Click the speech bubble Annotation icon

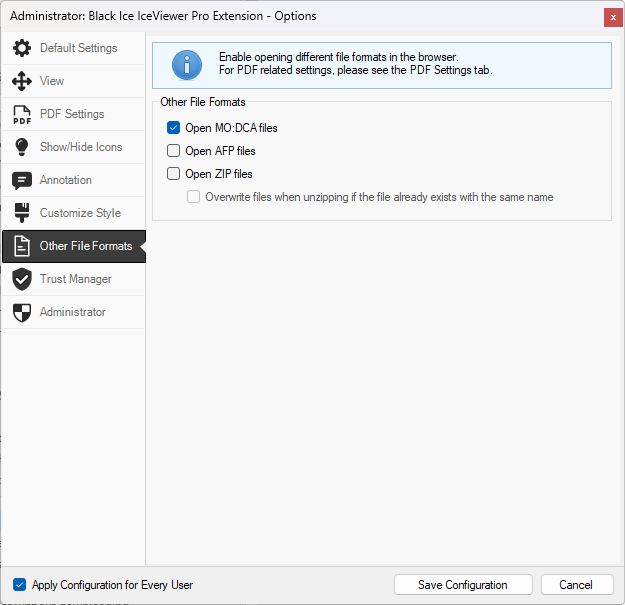pyautogui.click(x=22, y=181)
